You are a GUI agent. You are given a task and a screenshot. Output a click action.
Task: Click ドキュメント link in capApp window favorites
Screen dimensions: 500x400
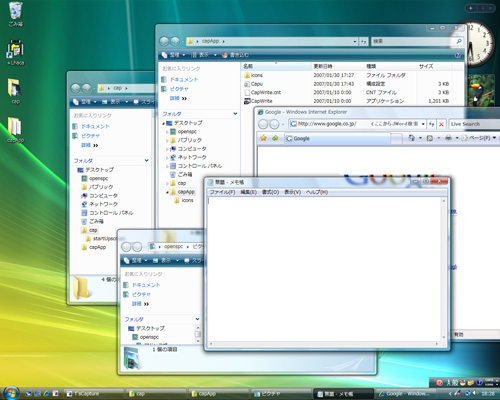[184, 80]
